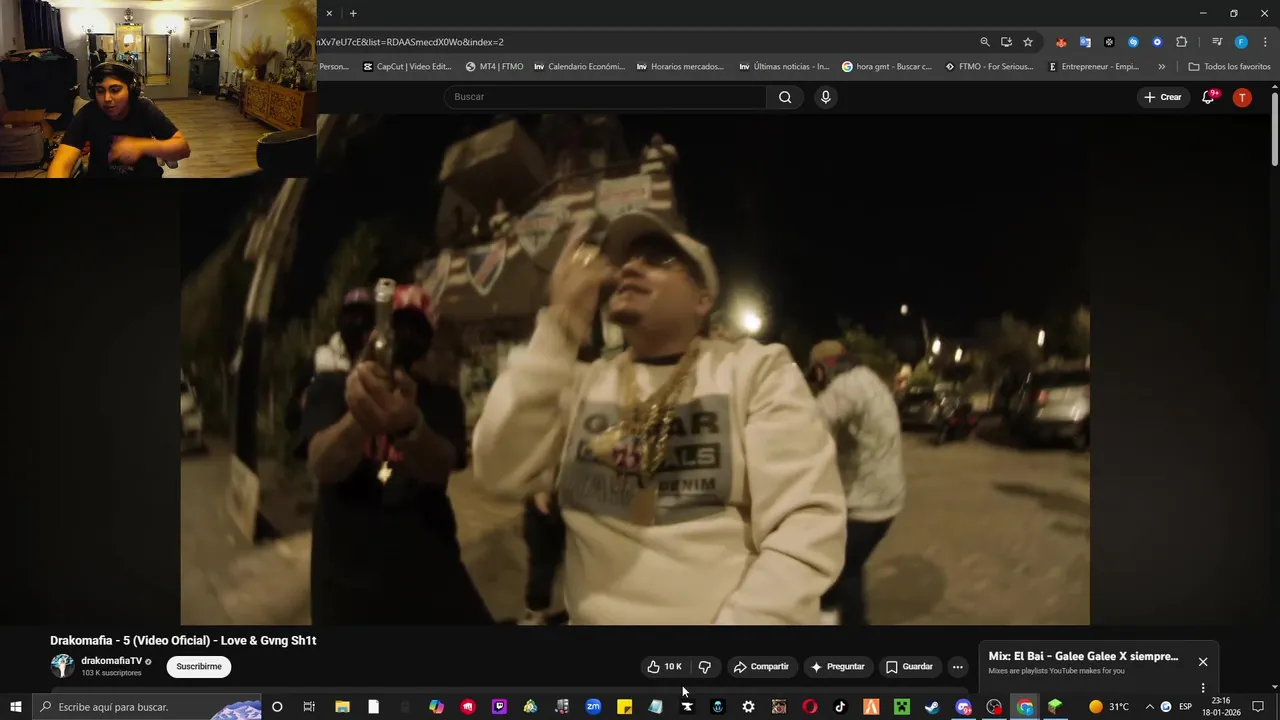Image resolution: width=1280 pixels, height=720 pixels.
Task: Bookmark this page with the star icon
Action: click(x=1028, y=42)
